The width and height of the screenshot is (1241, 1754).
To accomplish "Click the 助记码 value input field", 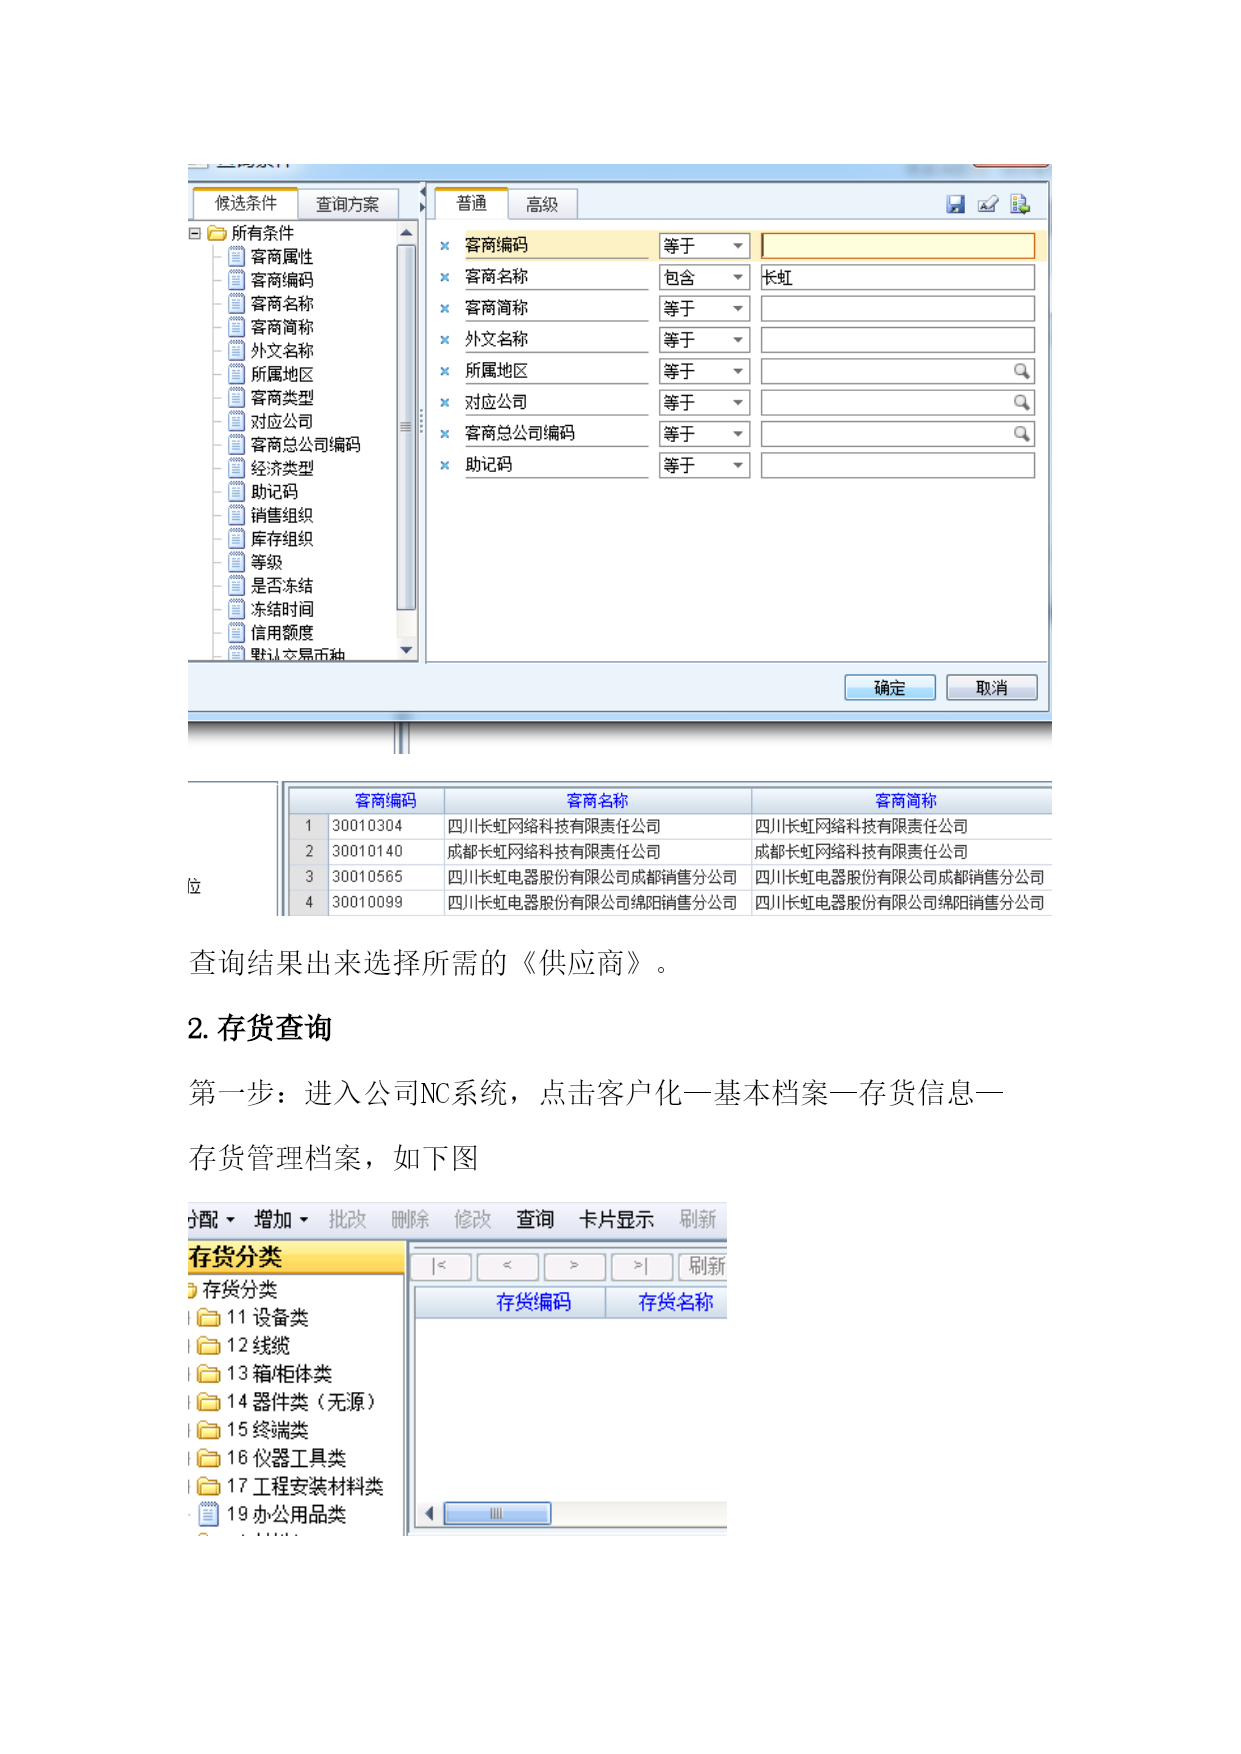I will [898, 465].
